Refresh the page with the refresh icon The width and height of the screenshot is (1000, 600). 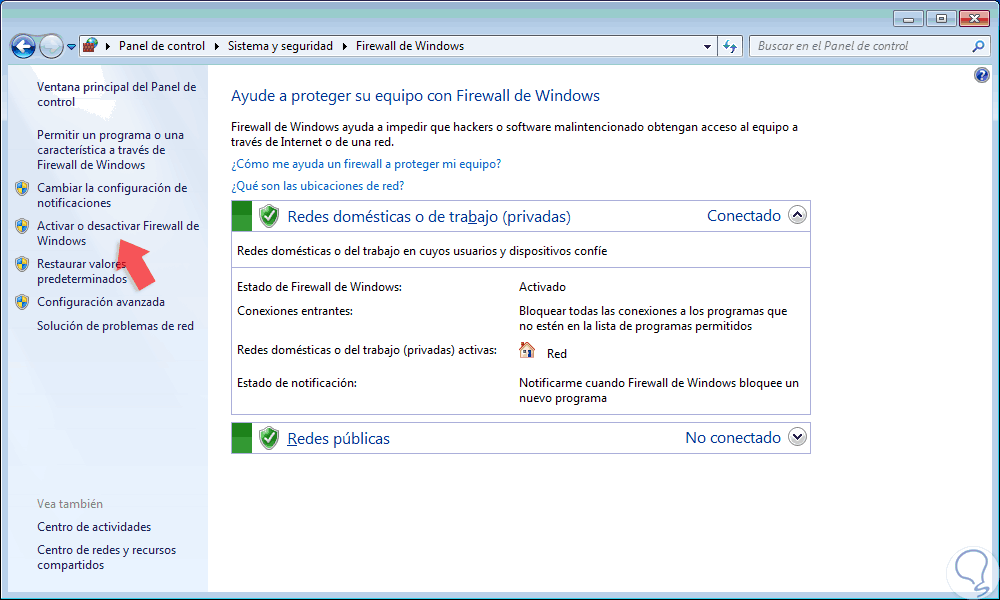[x=730, y=46]
